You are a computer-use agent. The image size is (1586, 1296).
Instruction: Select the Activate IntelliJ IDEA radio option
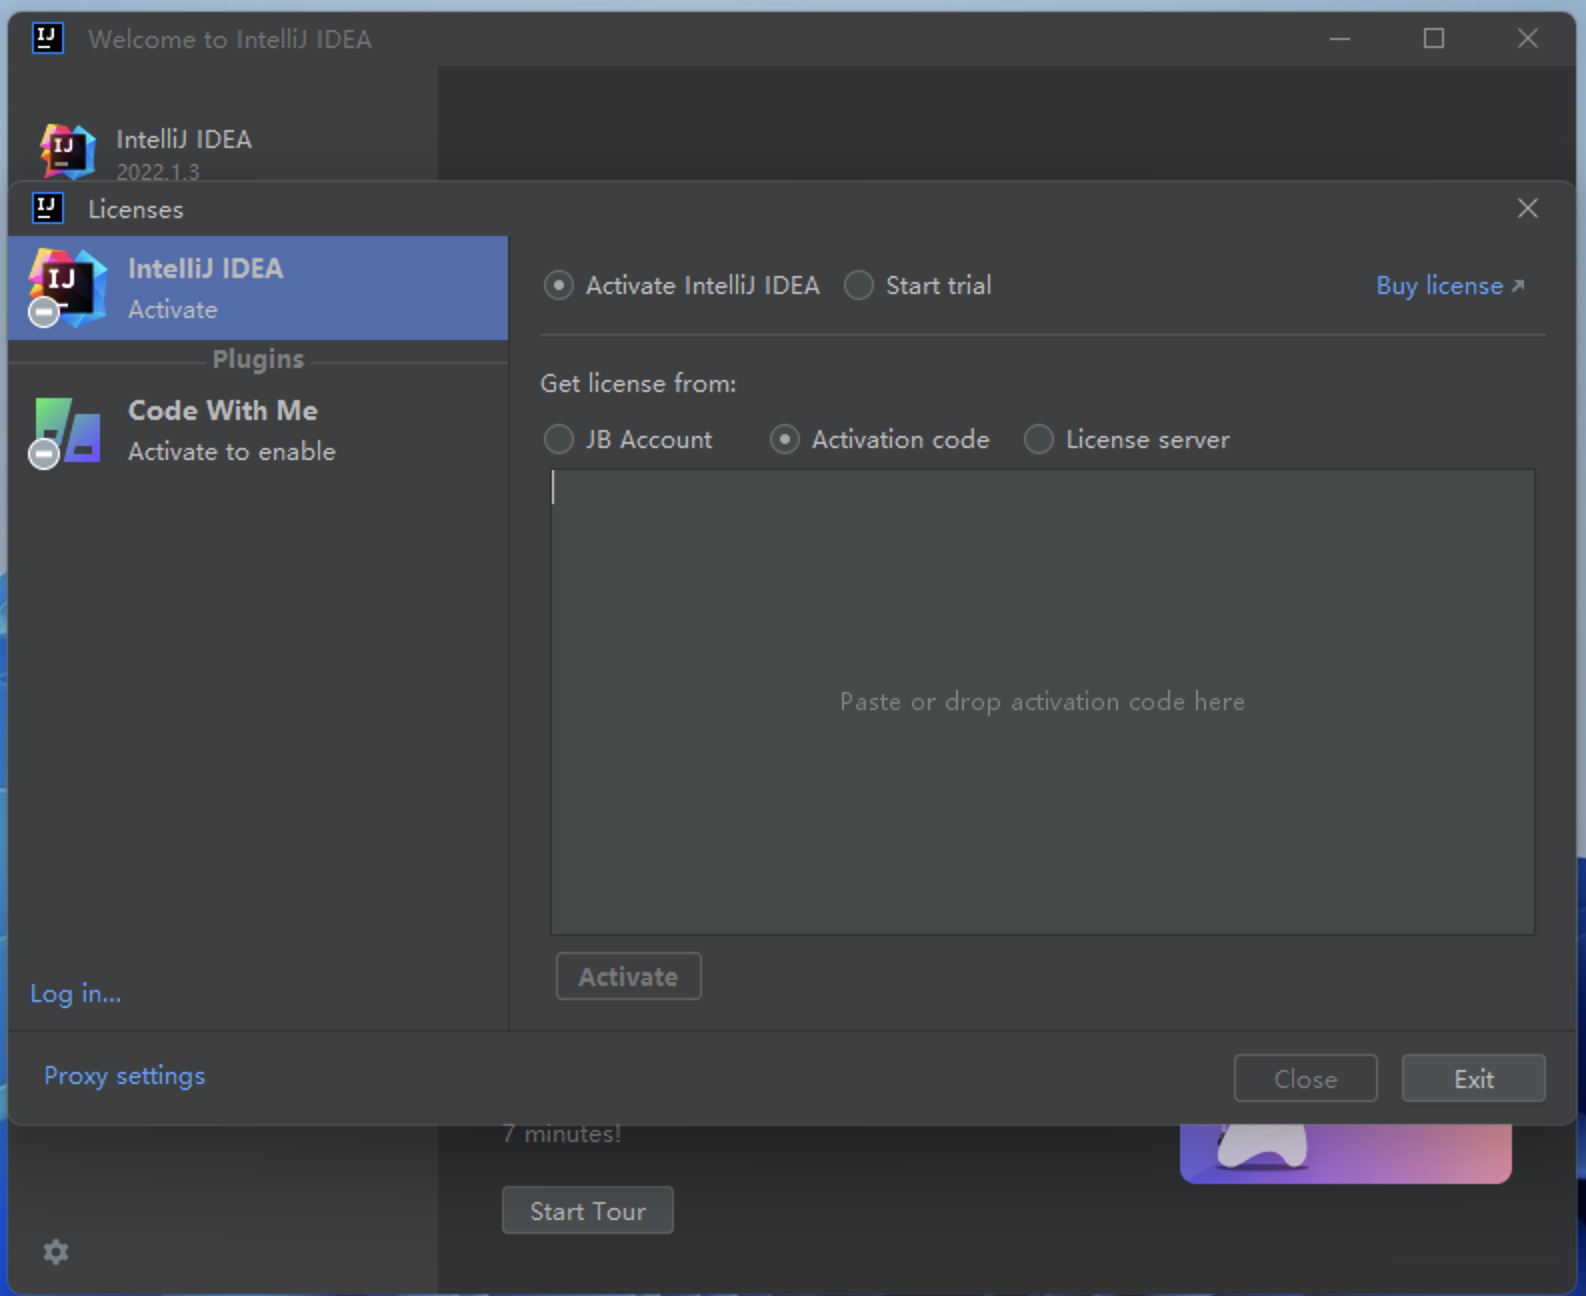coord(558,285)
